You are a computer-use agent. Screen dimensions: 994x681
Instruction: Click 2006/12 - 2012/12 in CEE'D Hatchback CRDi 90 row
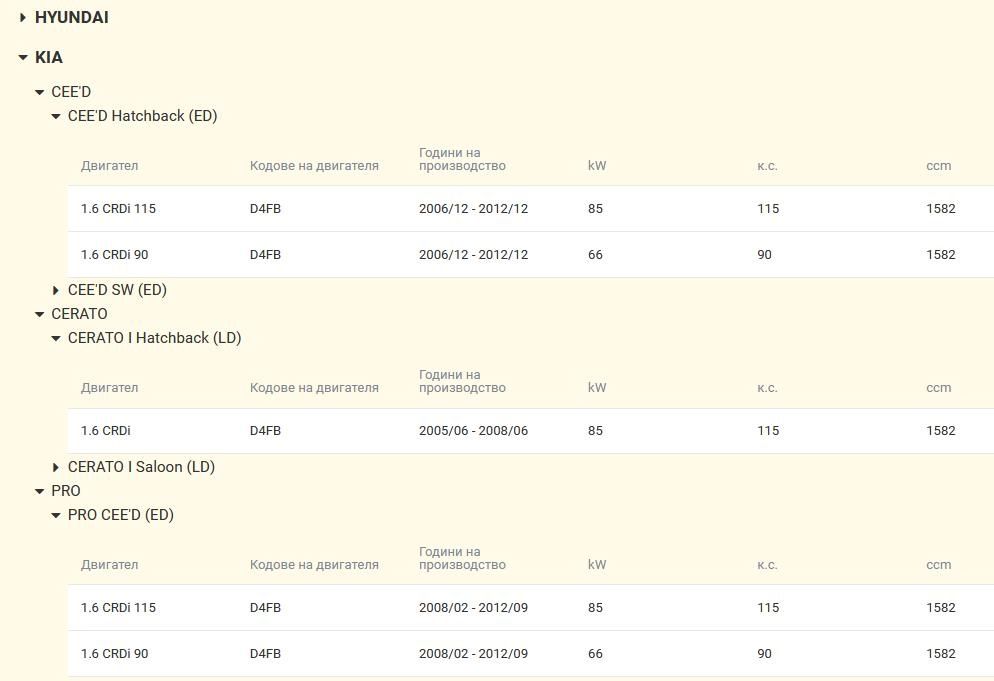[474, 255]
